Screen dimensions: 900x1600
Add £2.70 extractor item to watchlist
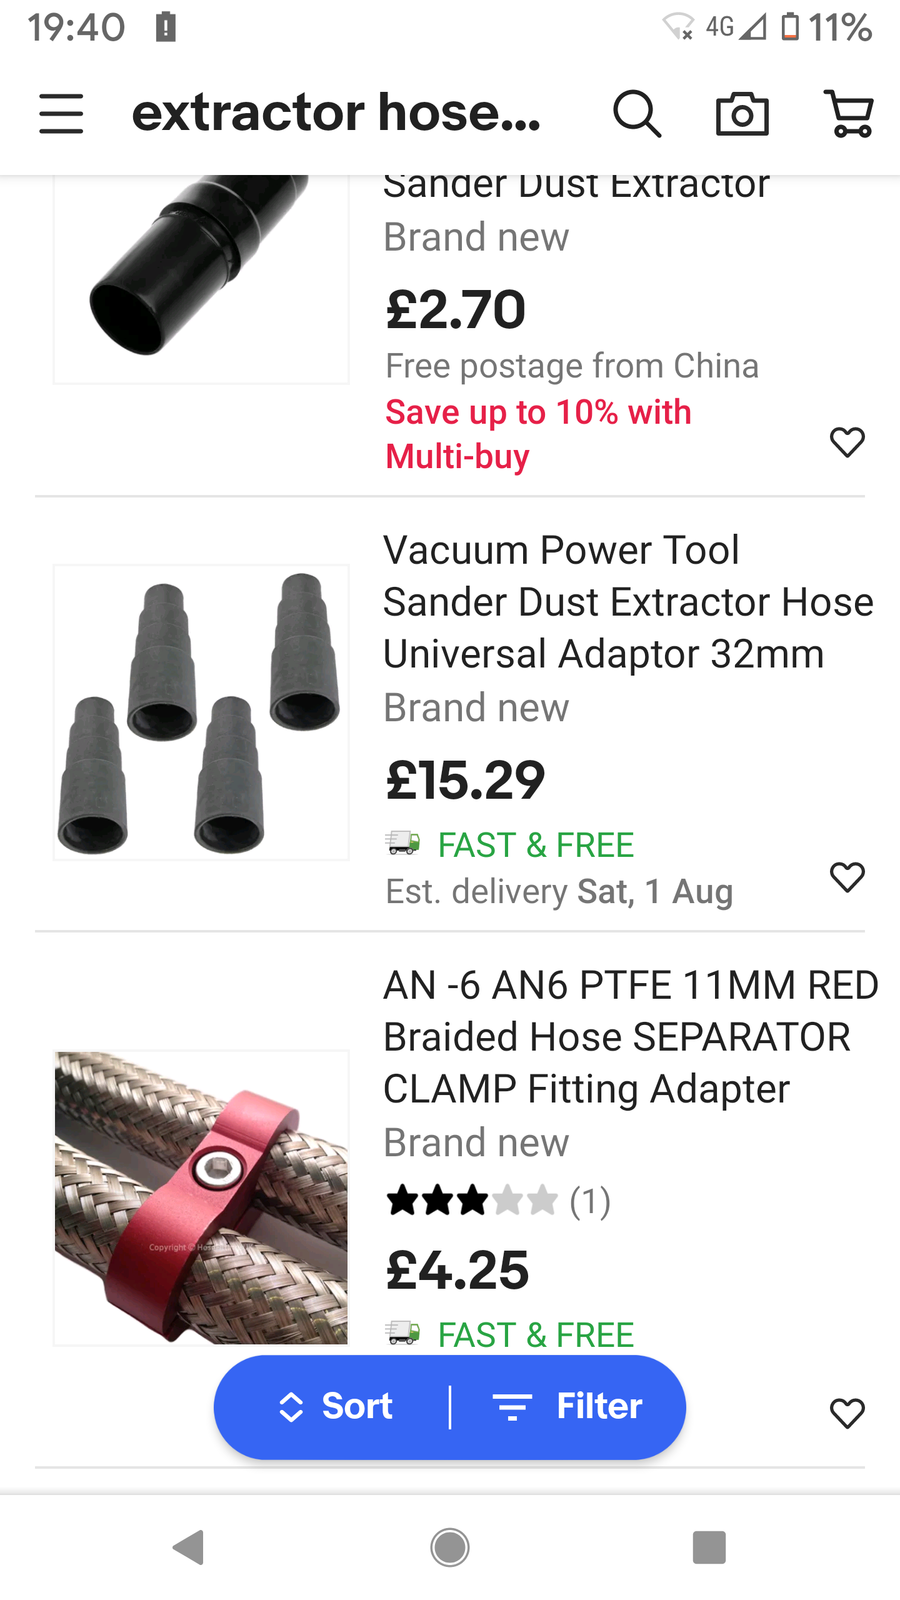coord(847,441)
